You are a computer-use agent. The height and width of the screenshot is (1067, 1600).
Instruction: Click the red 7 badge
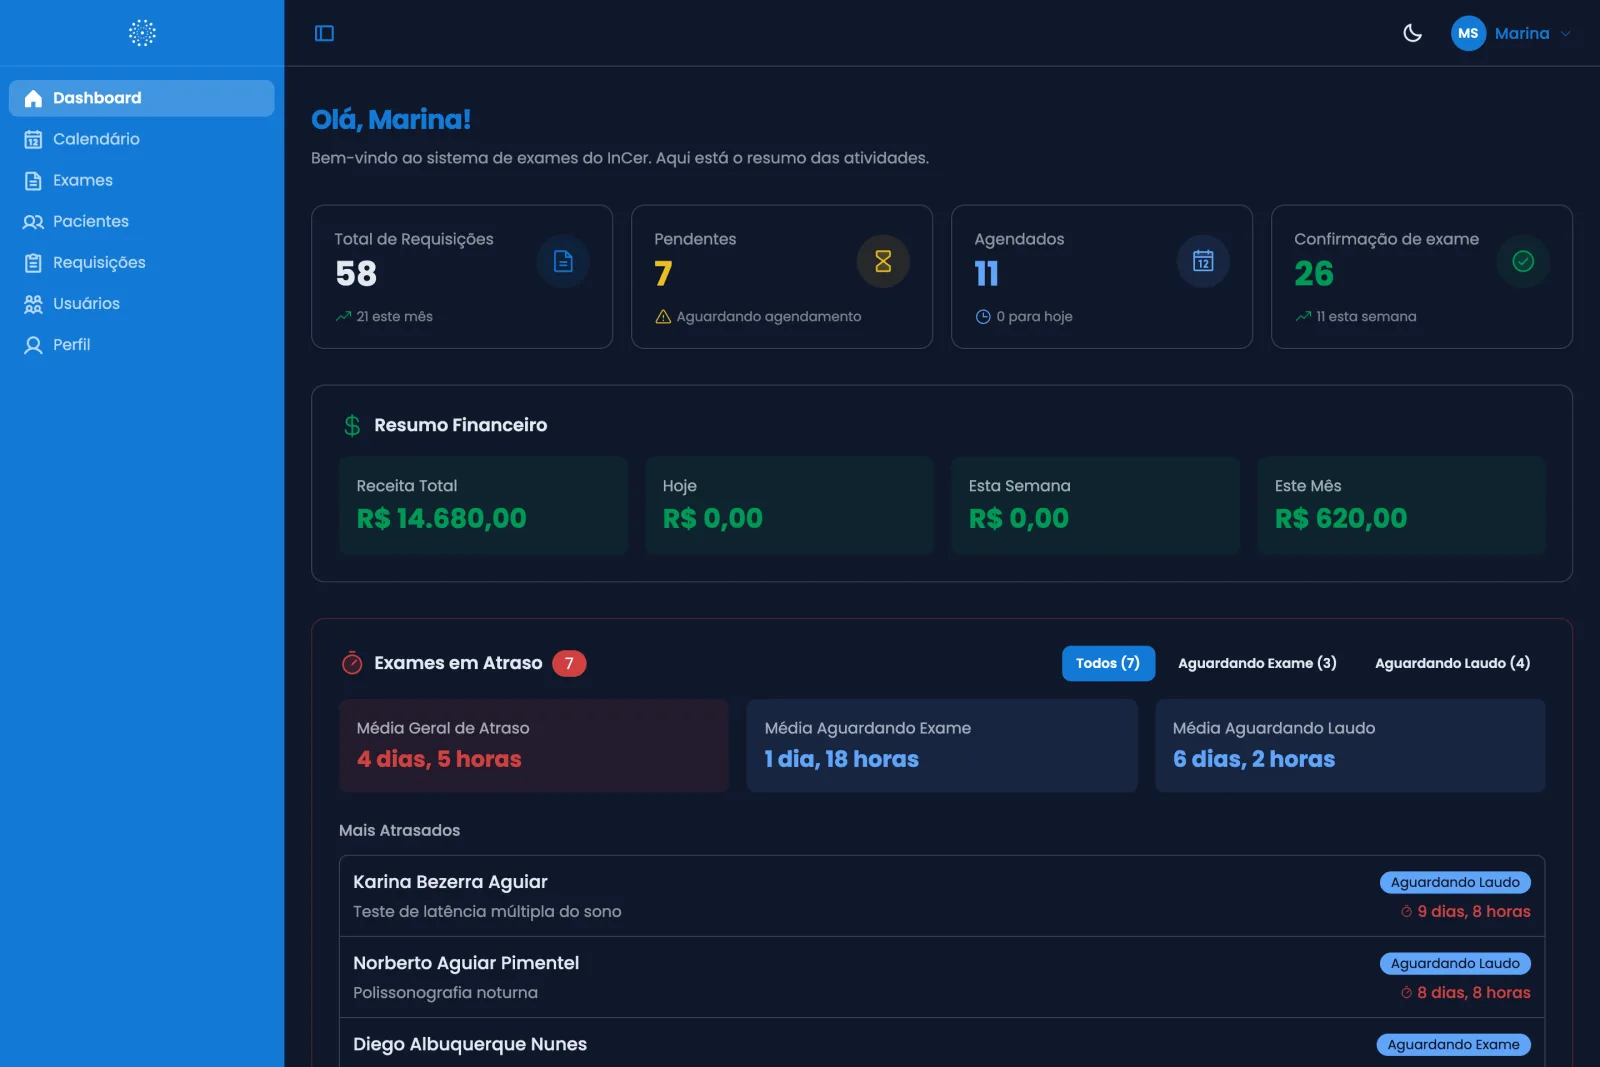(x=569, y=663)
